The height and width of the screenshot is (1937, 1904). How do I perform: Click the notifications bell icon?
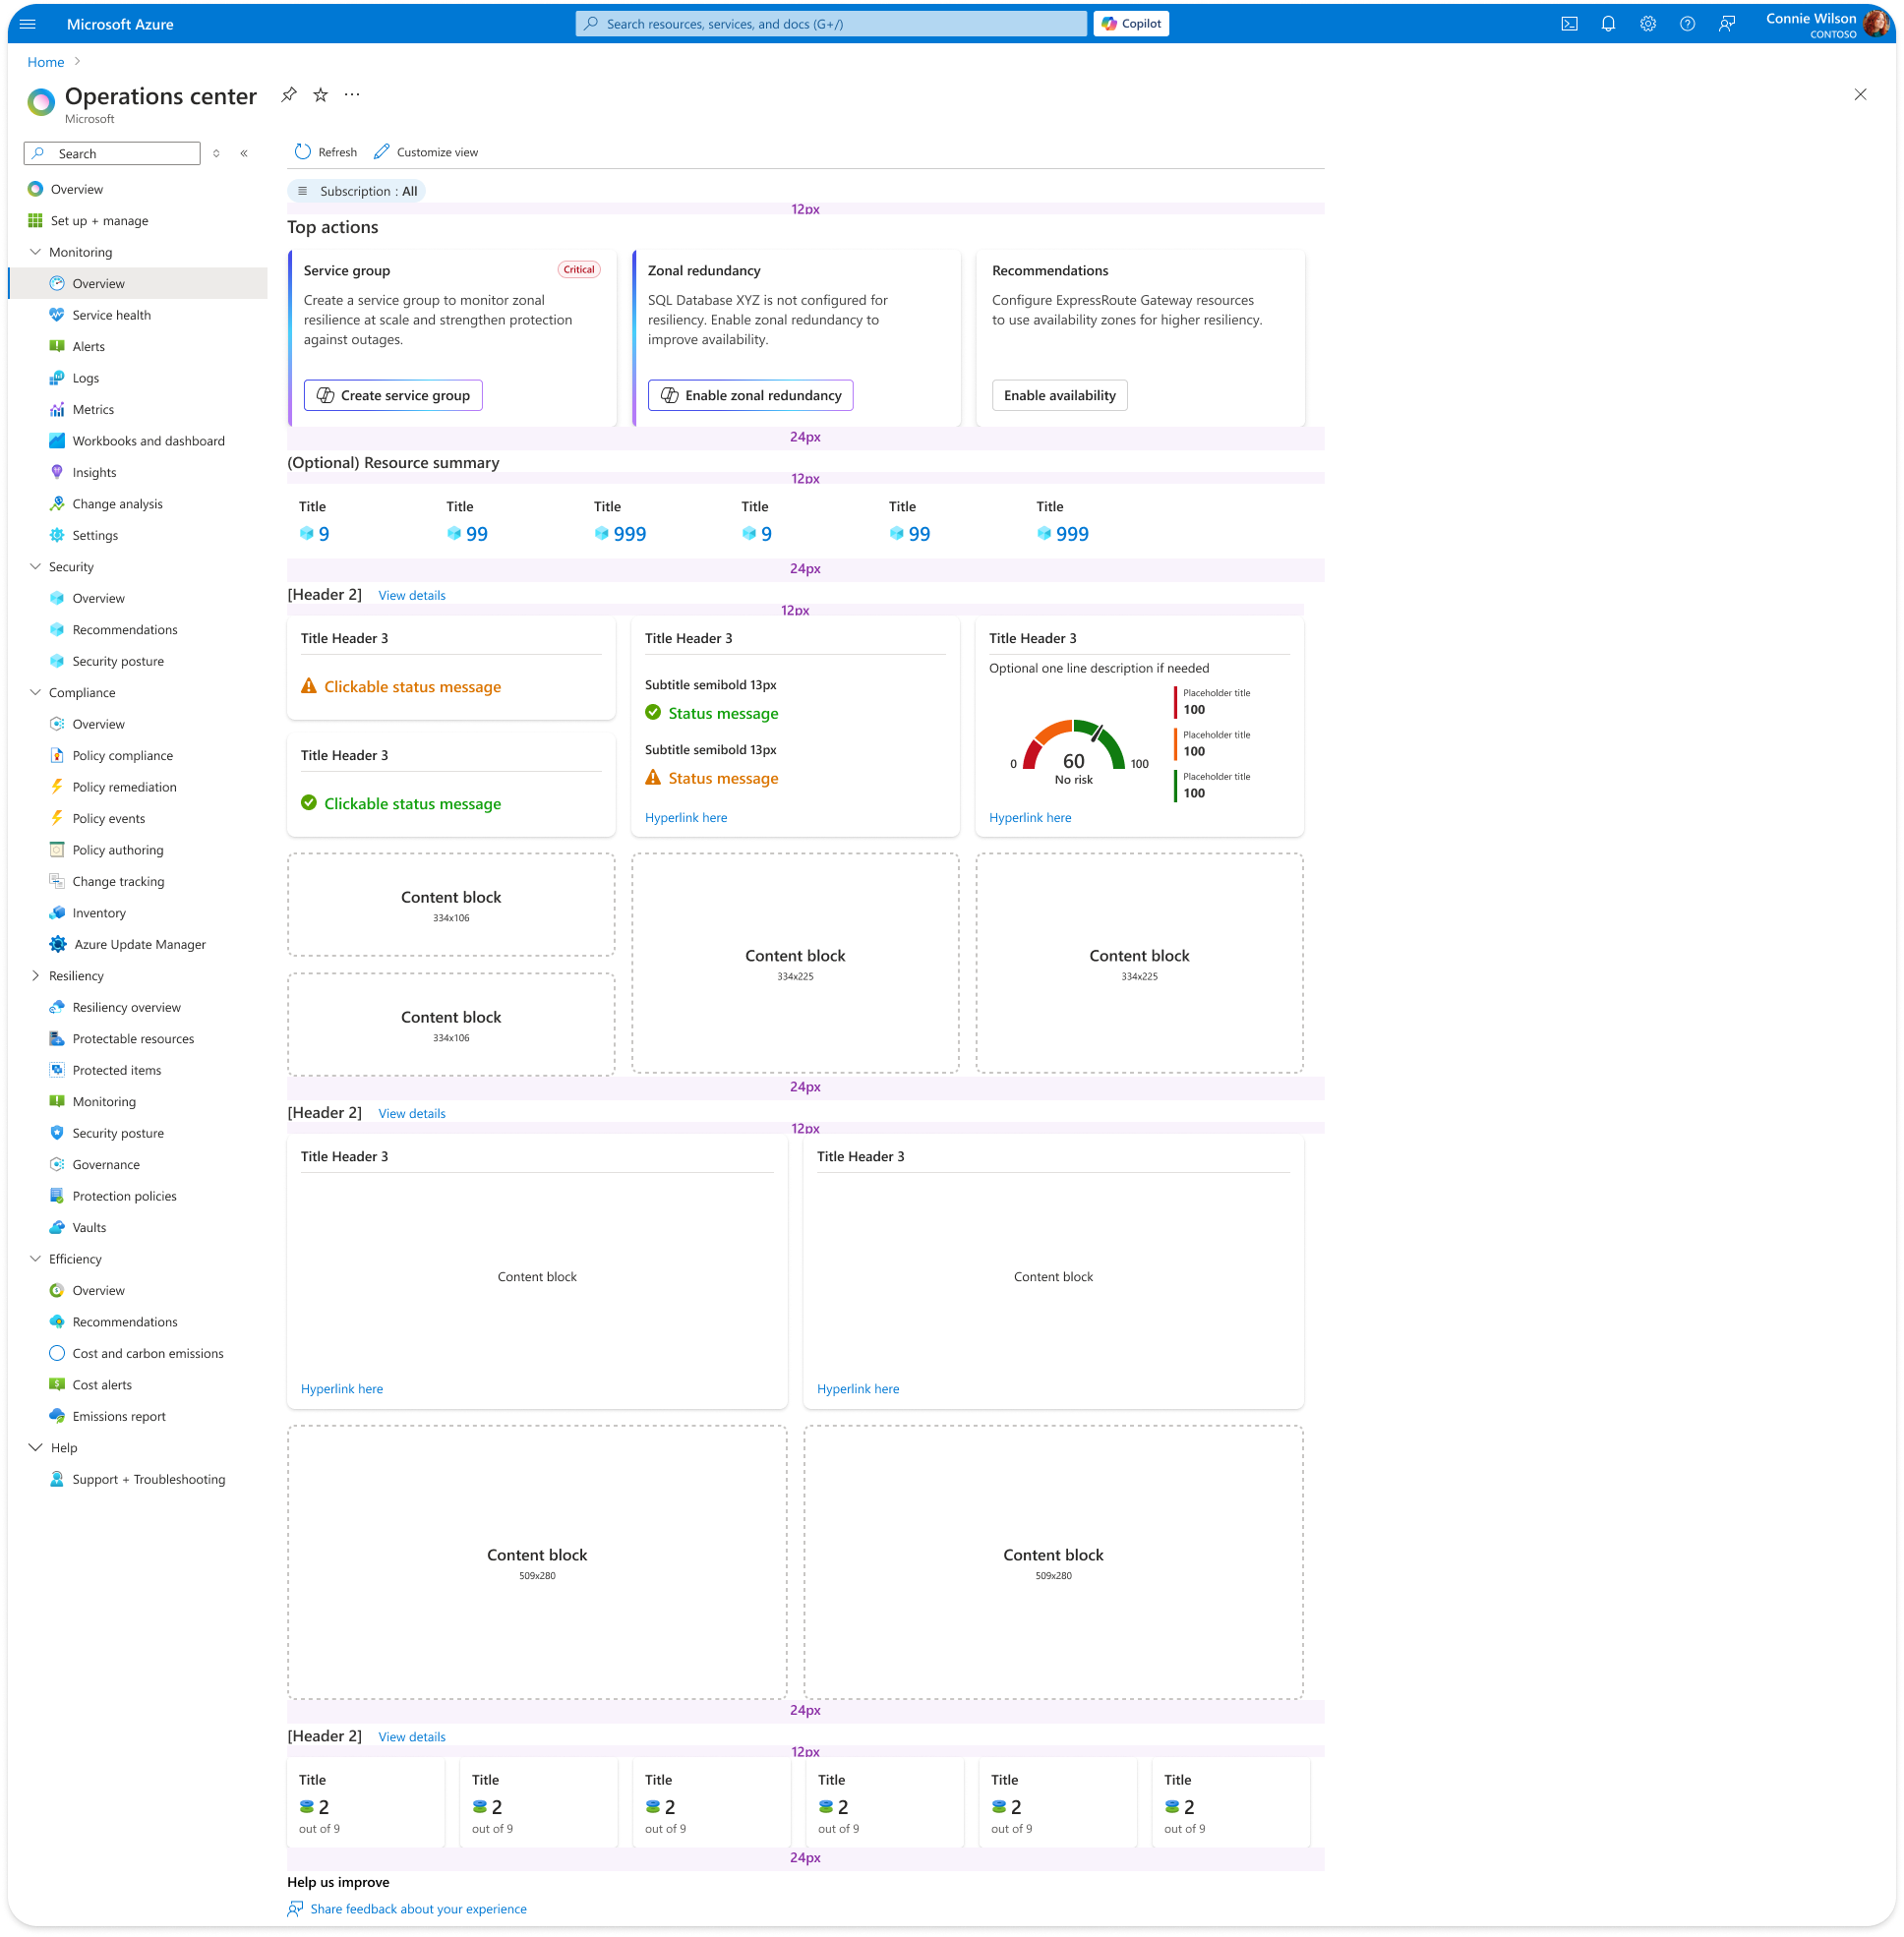pyautogui.click(x=1608, y=24)
